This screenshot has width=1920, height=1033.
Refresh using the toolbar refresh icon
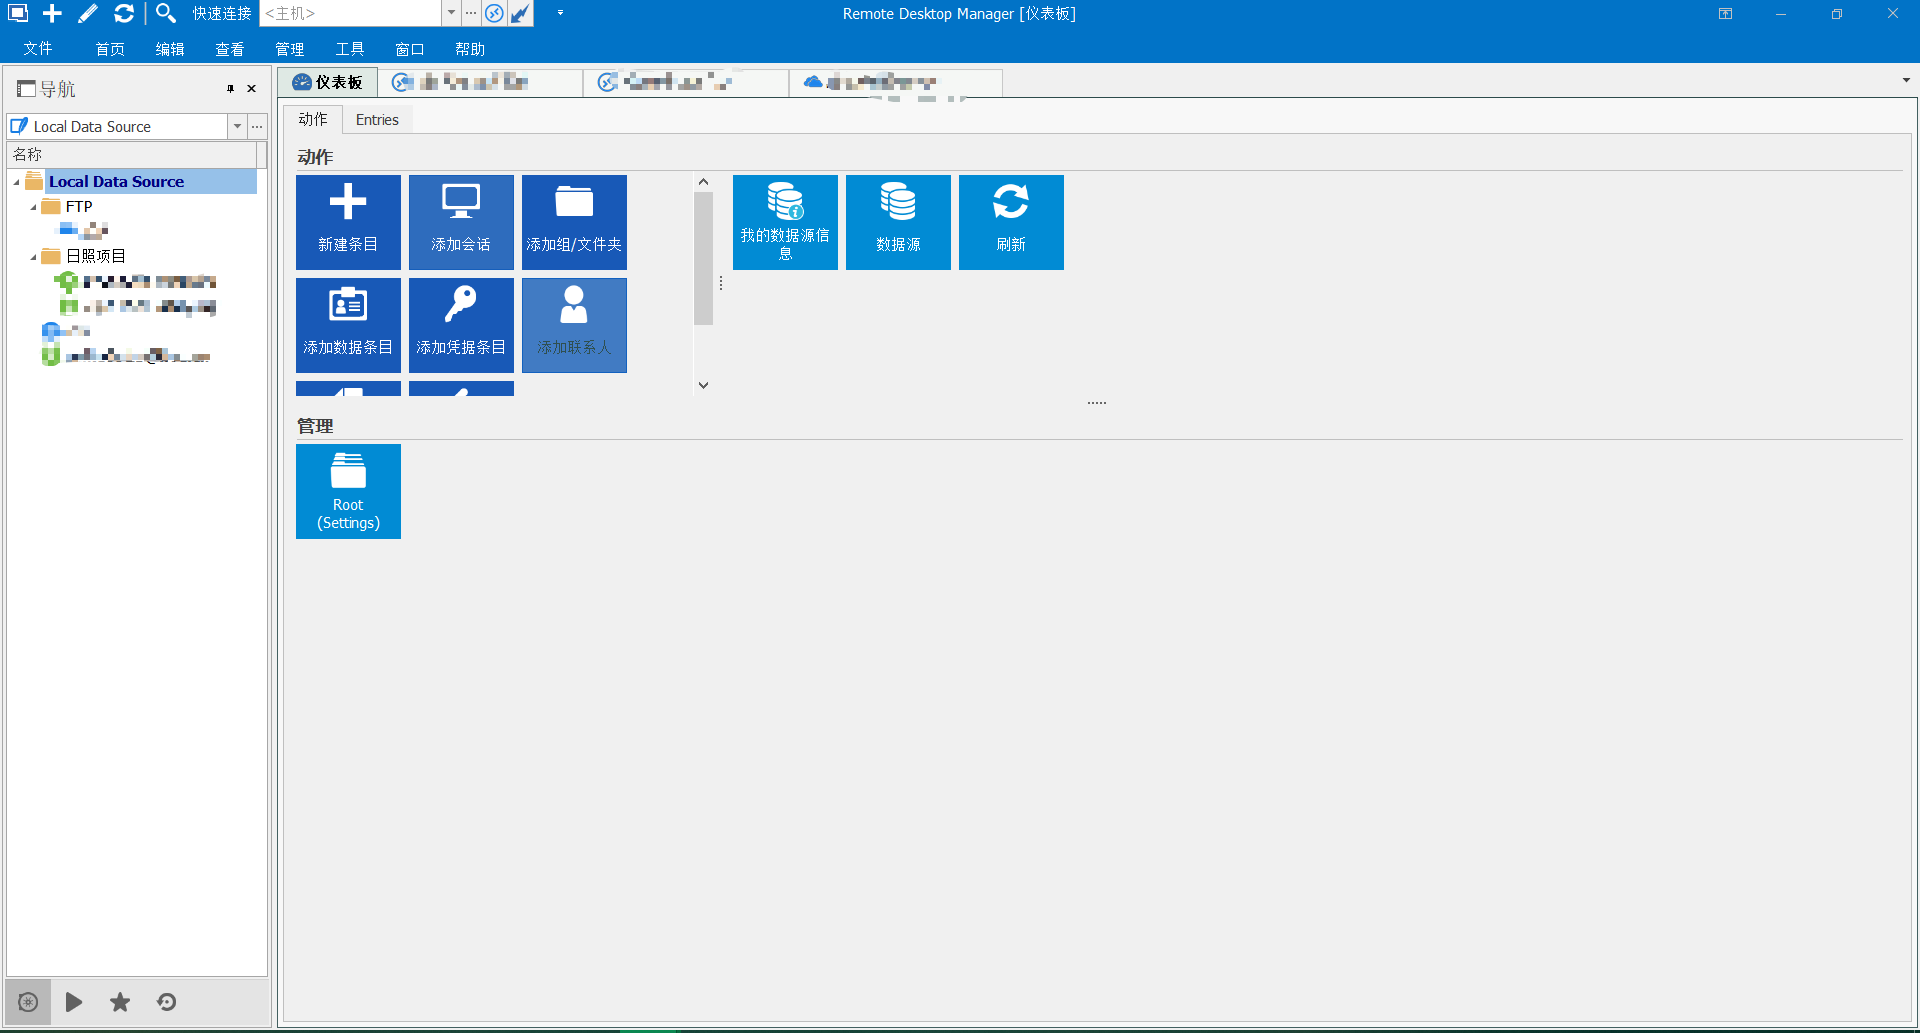(124, 14)
